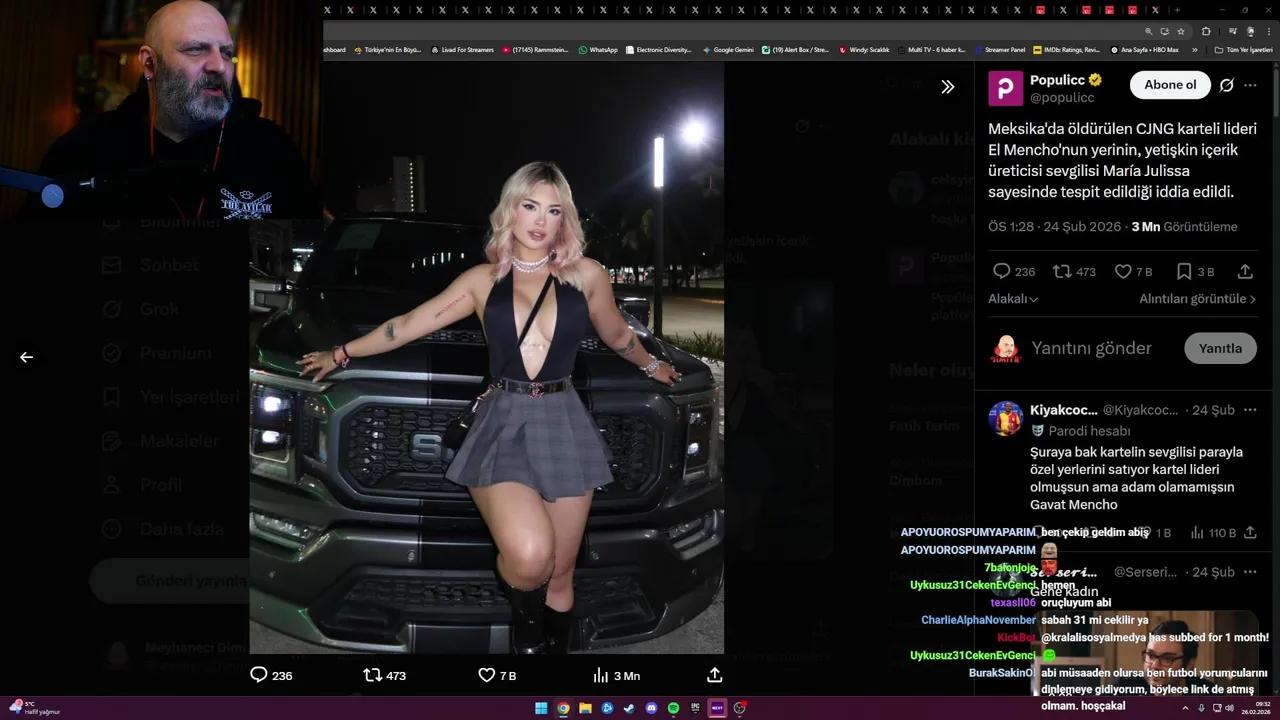Open the browser extensions puzzle icon
1280x720 pixels.
(1206, 31)
